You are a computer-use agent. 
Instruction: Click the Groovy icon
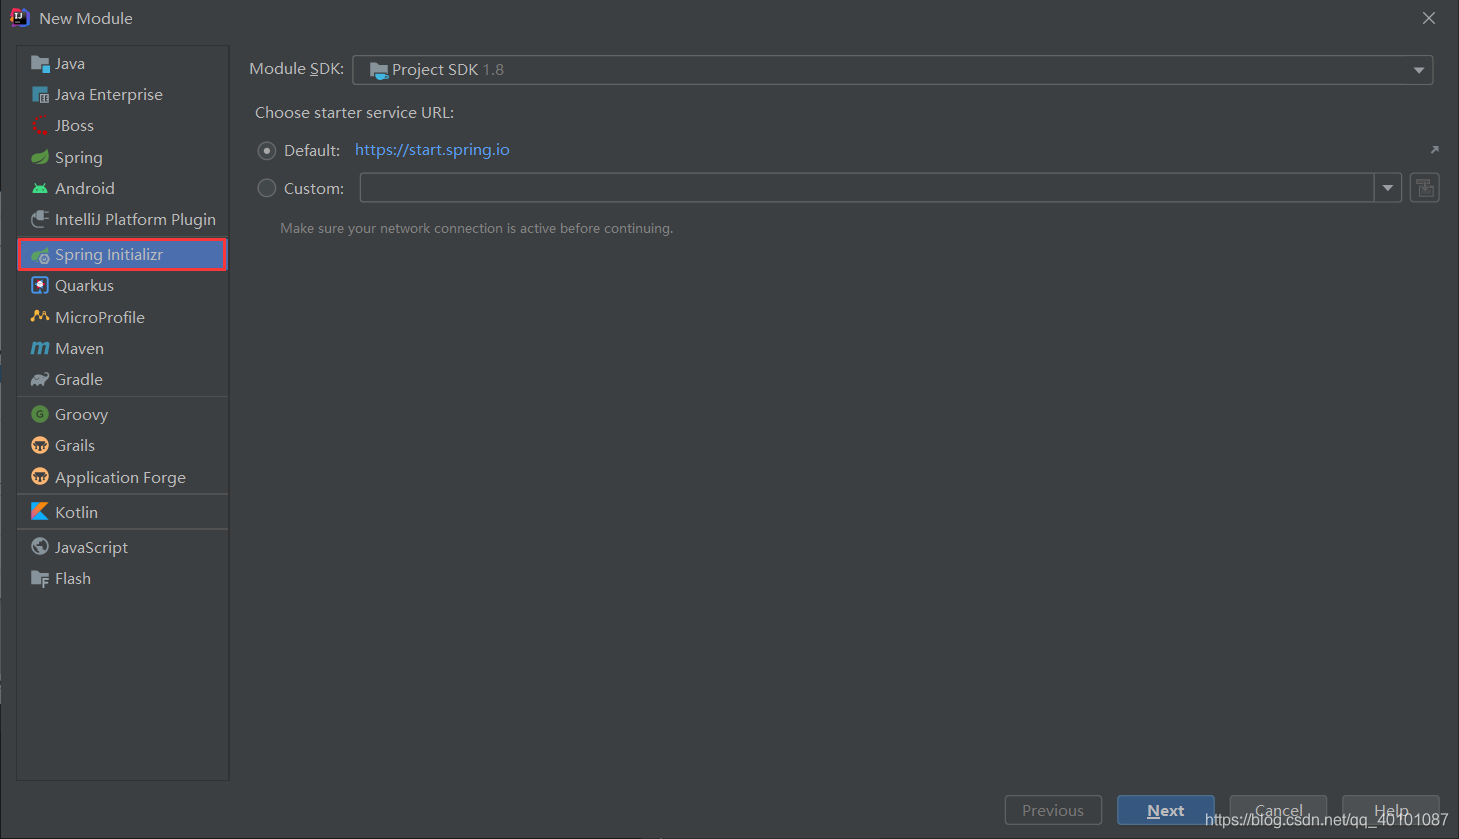tap(40, 414)
